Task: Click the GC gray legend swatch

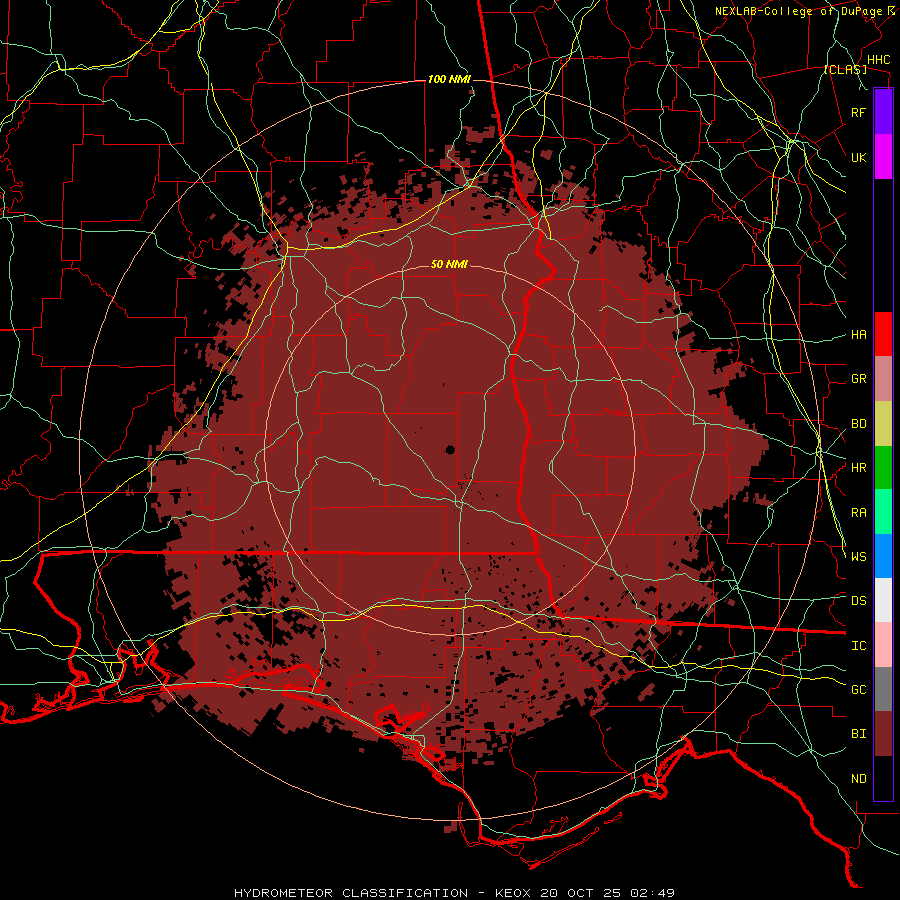Action: [883, 689]
